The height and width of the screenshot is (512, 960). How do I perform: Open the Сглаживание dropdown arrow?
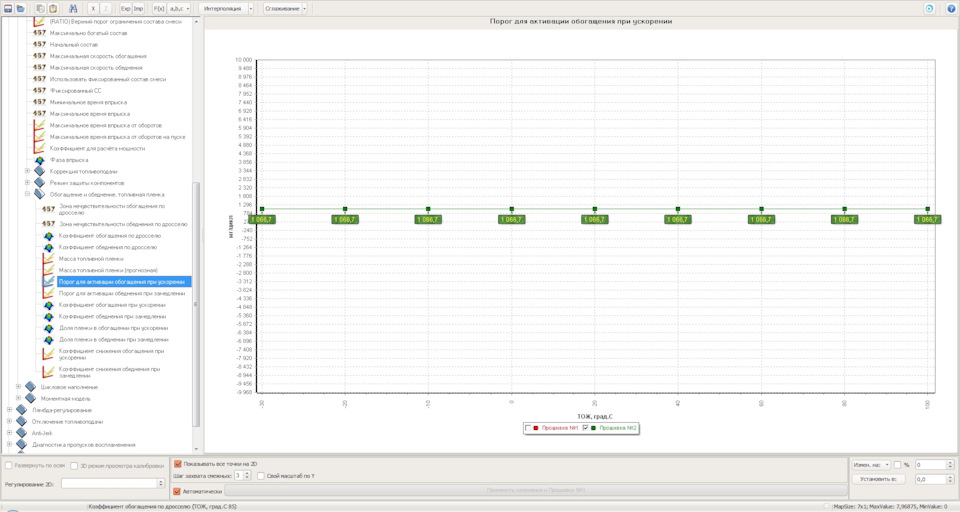pos(305,9)
